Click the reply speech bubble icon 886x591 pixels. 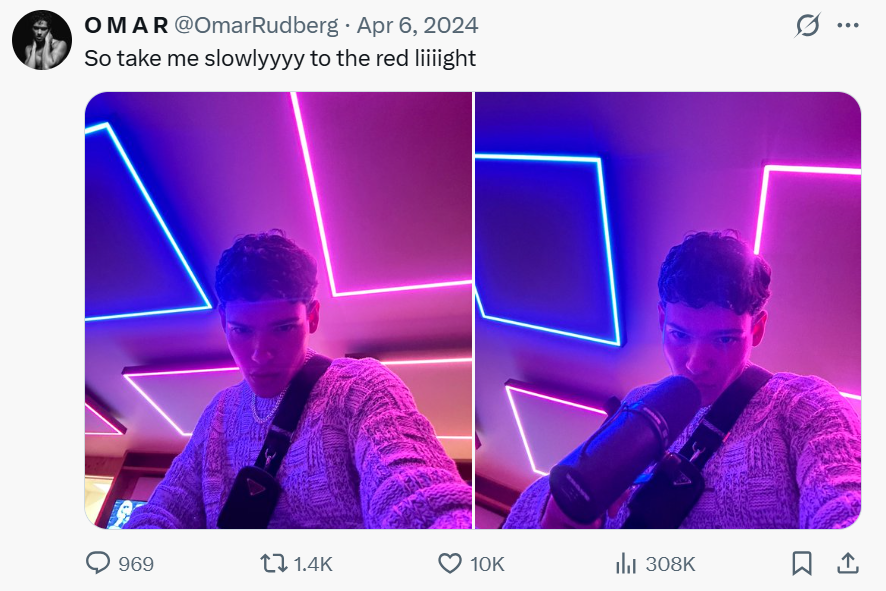(98, 564)
